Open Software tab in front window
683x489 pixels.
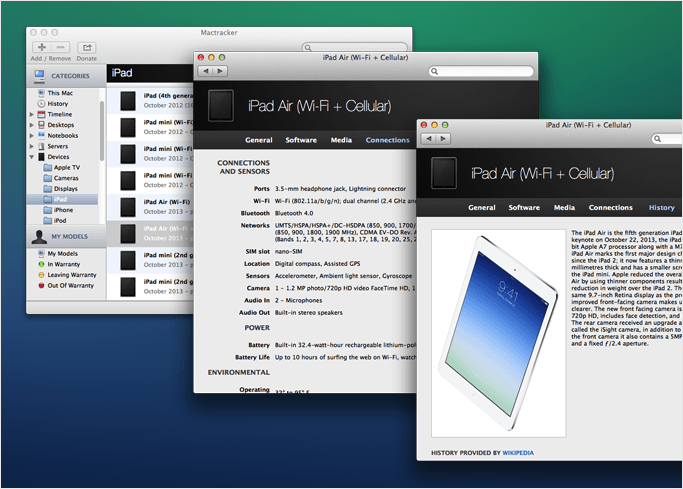pos(524,208)
